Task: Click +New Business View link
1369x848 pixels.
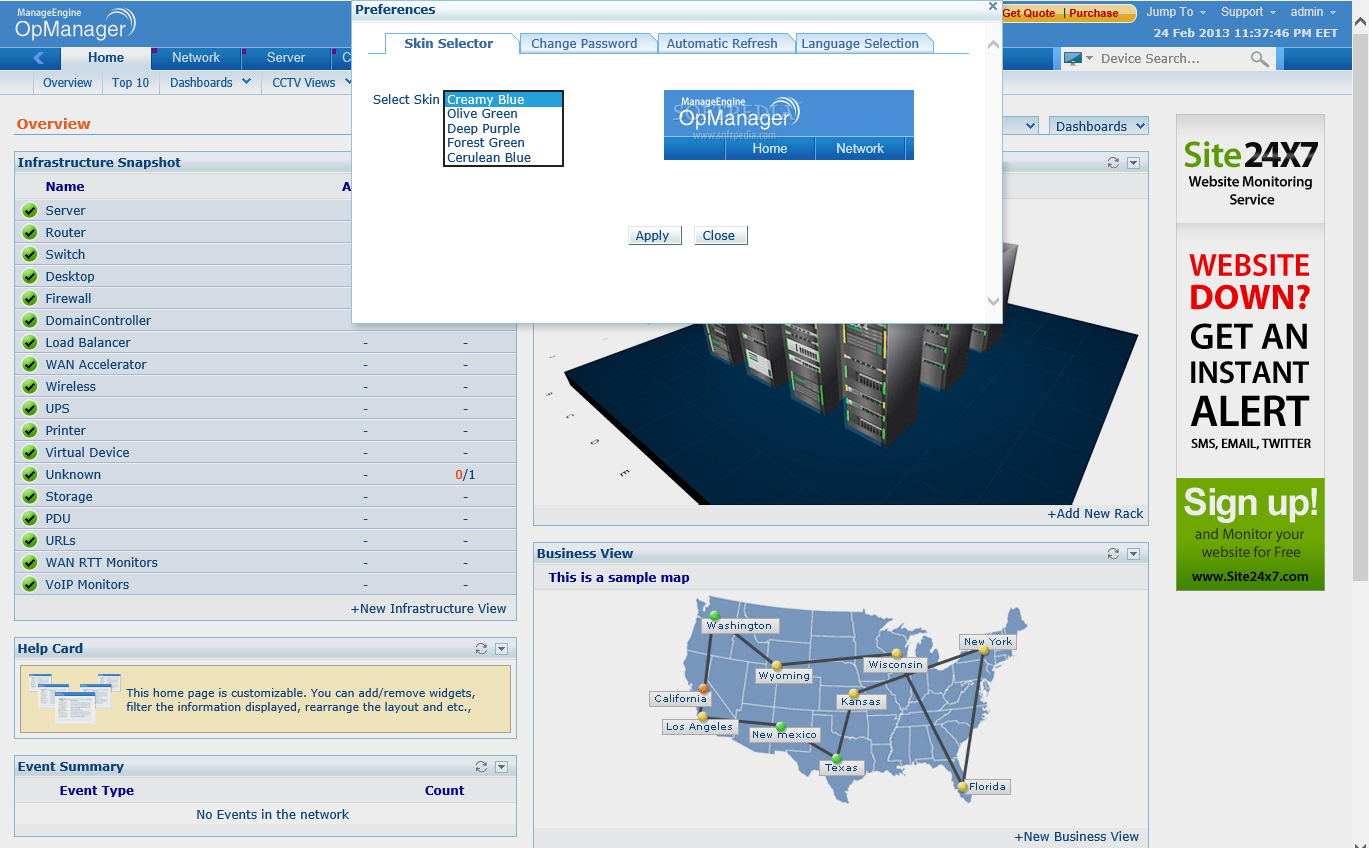Action: click(x=1076, y=837)
